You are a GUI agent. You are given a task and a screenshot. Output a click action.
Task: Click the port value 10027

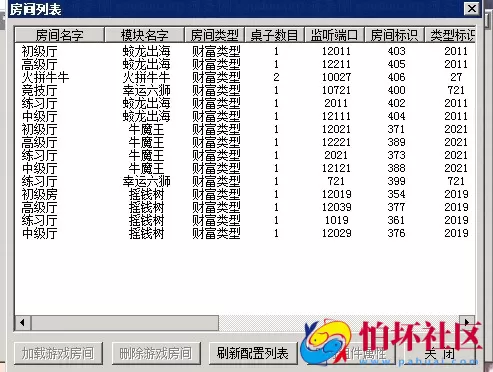pos(336,77)
